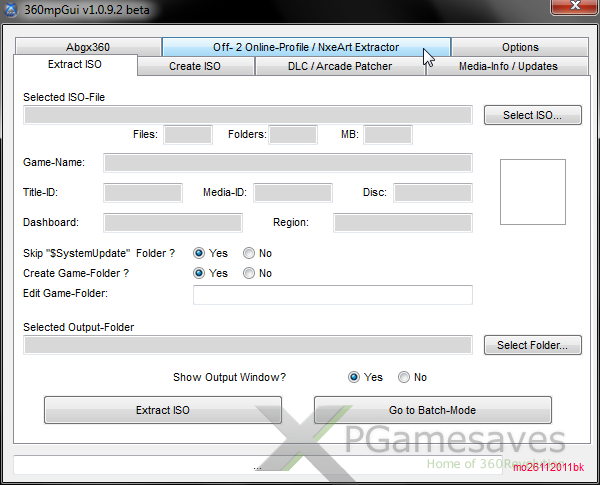This screenshot has width=600, height=485.
Task: Switch to Off-2 Online-Profile / NxeArt Extractor tab
Action: point(305,47)
